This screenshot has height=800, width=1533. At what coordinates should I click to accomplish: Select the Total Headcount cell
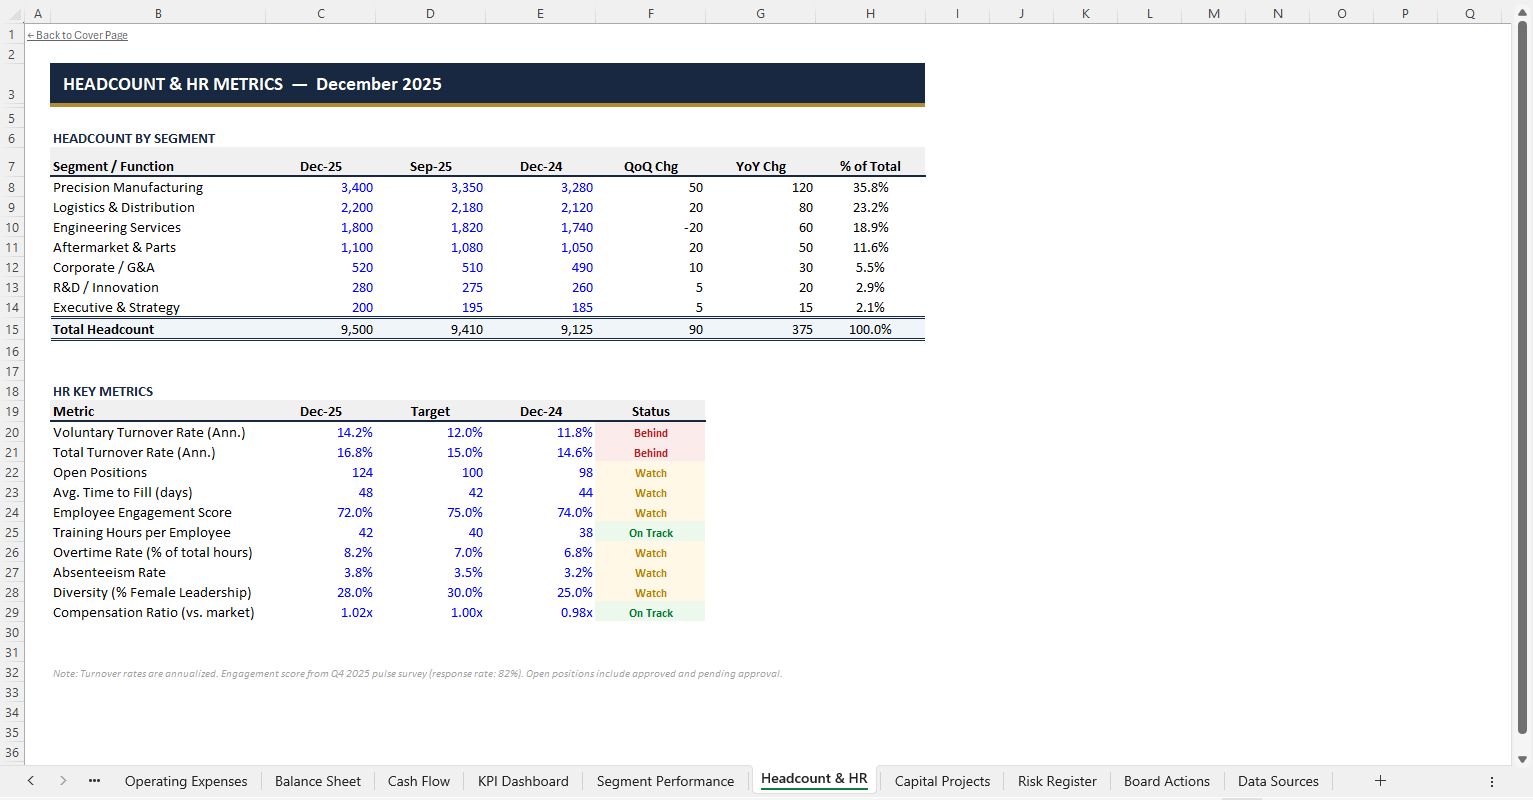click(103, 329)
